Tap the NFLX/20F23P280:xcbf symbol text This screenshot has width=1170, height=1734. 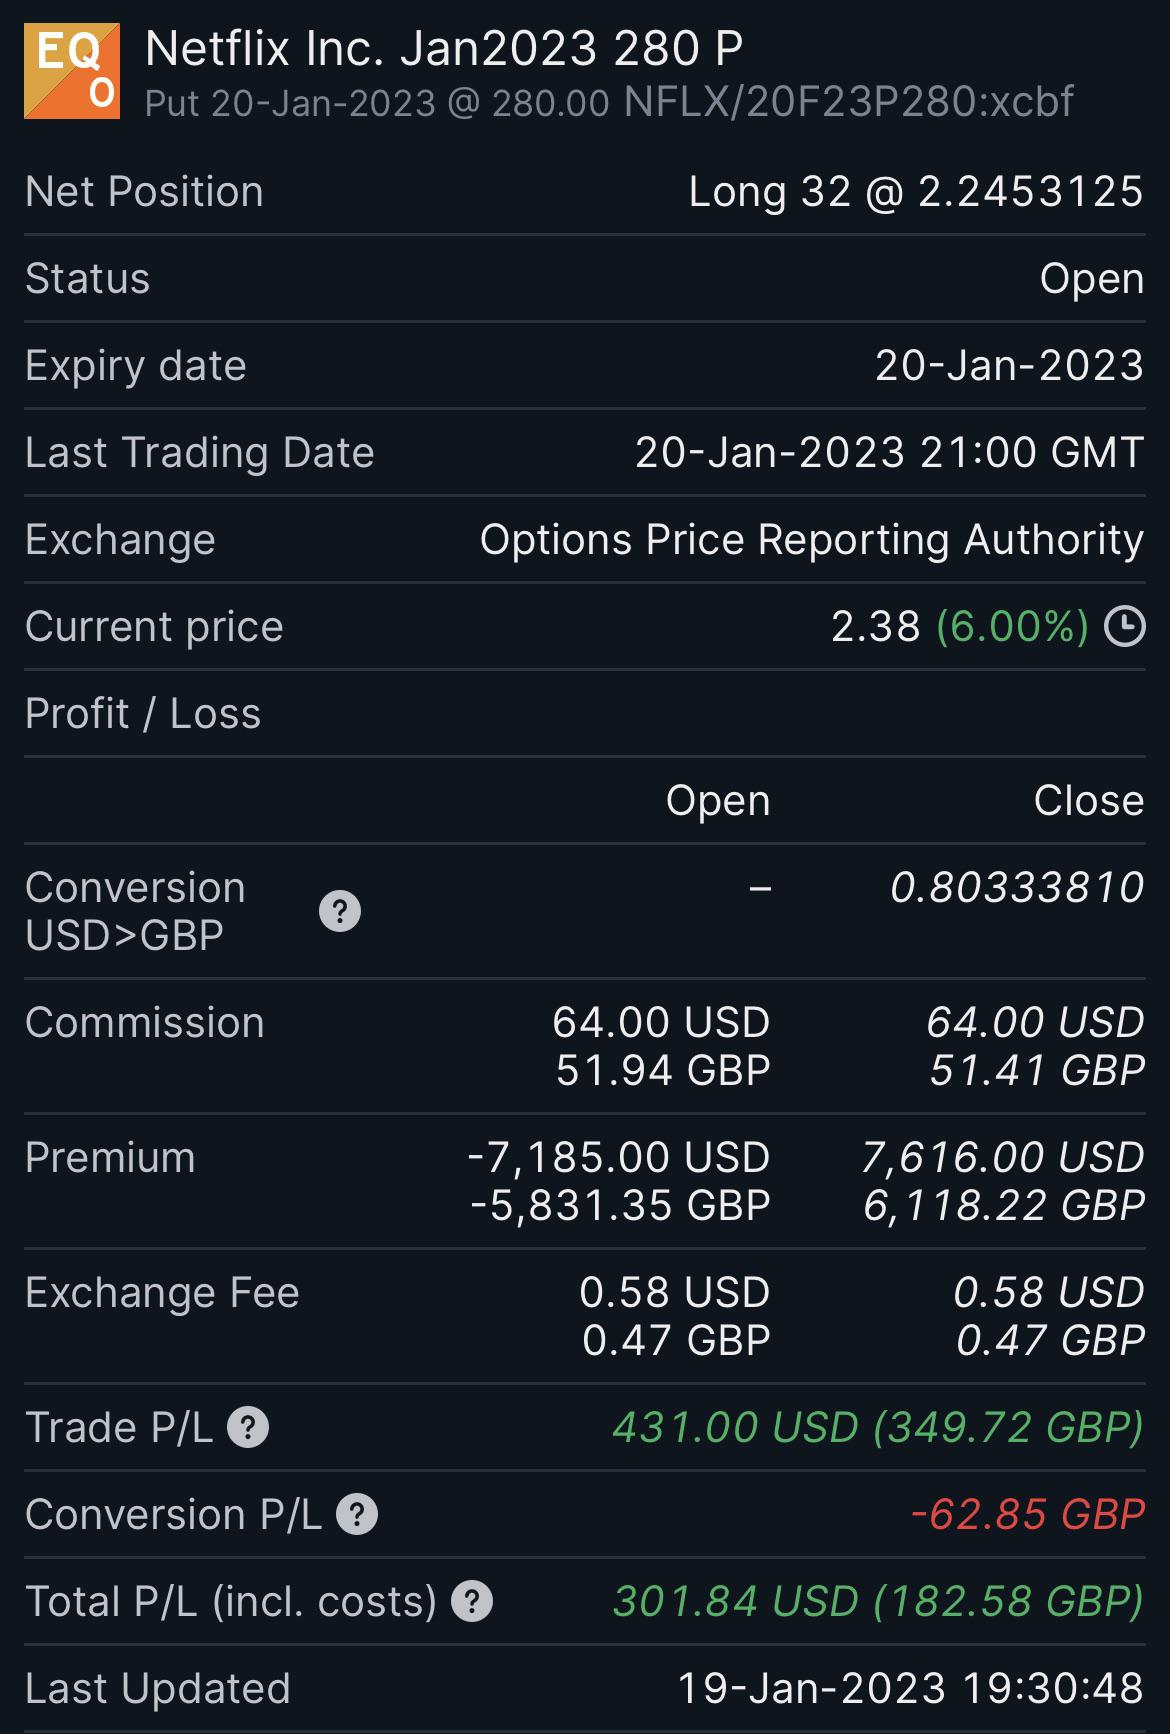(x=848, y=102)
